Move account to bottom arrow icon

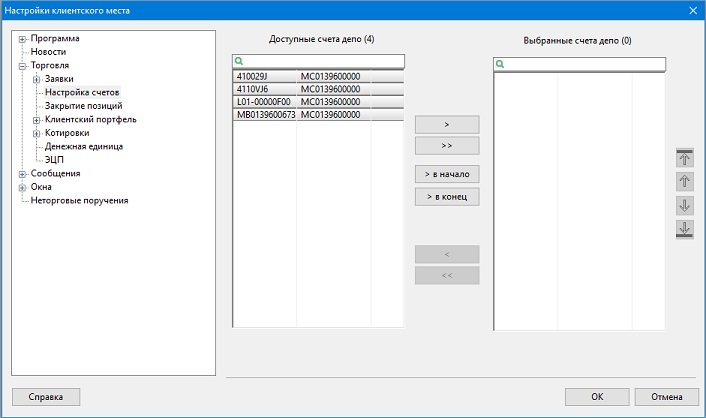(x=684, y=229)
